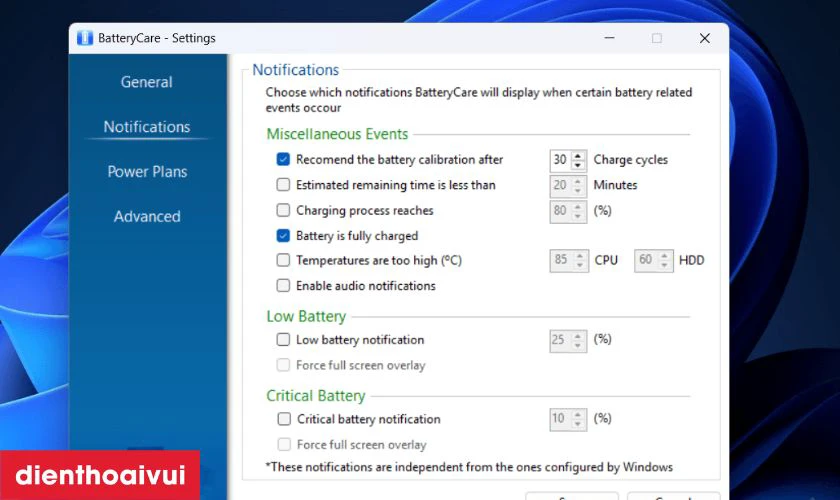This screenshot has width=840, height=500.
Task: Click the BatteryCare app icon in title bar
Action: [x=84, y=38]
